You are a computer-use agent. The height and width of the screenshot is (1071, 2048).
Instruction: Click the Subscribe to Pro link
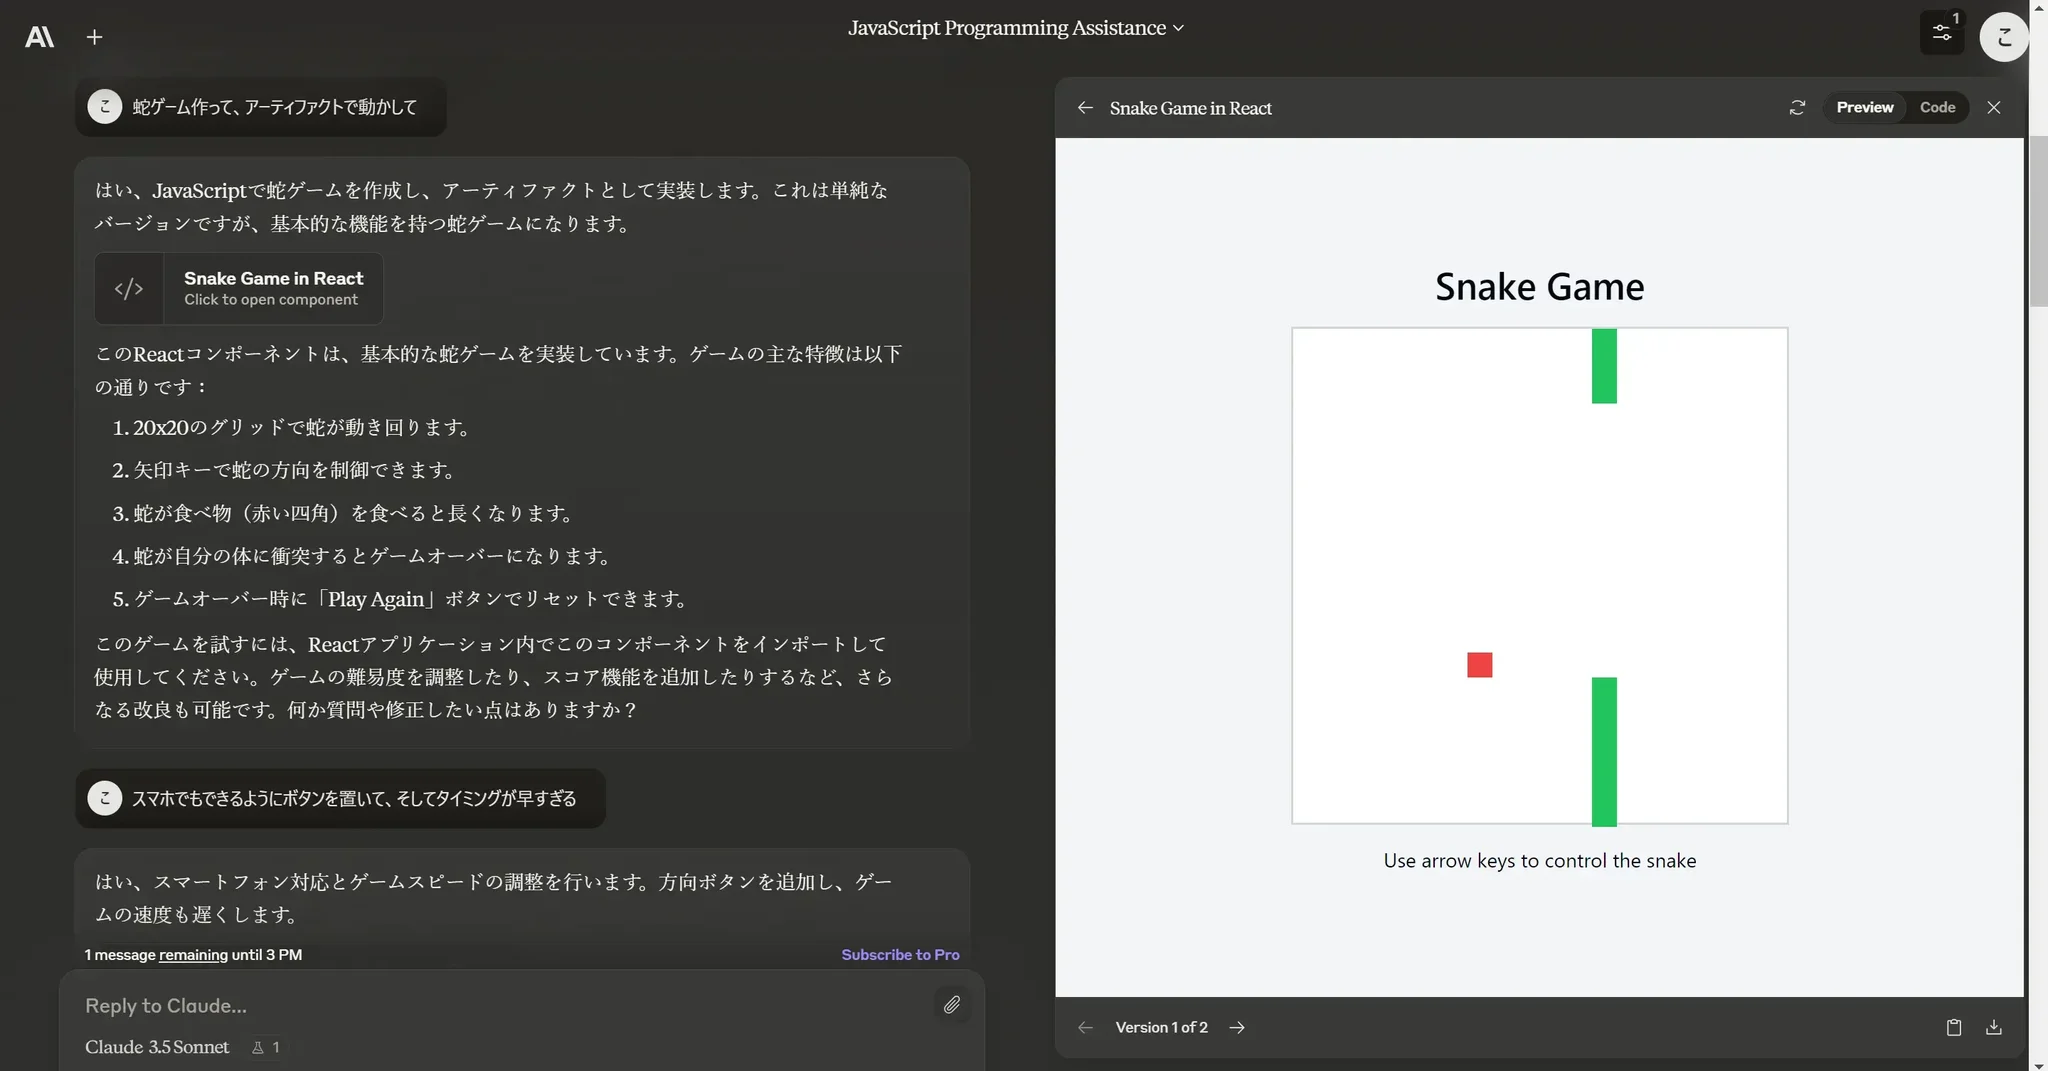(x=900, y=955)
